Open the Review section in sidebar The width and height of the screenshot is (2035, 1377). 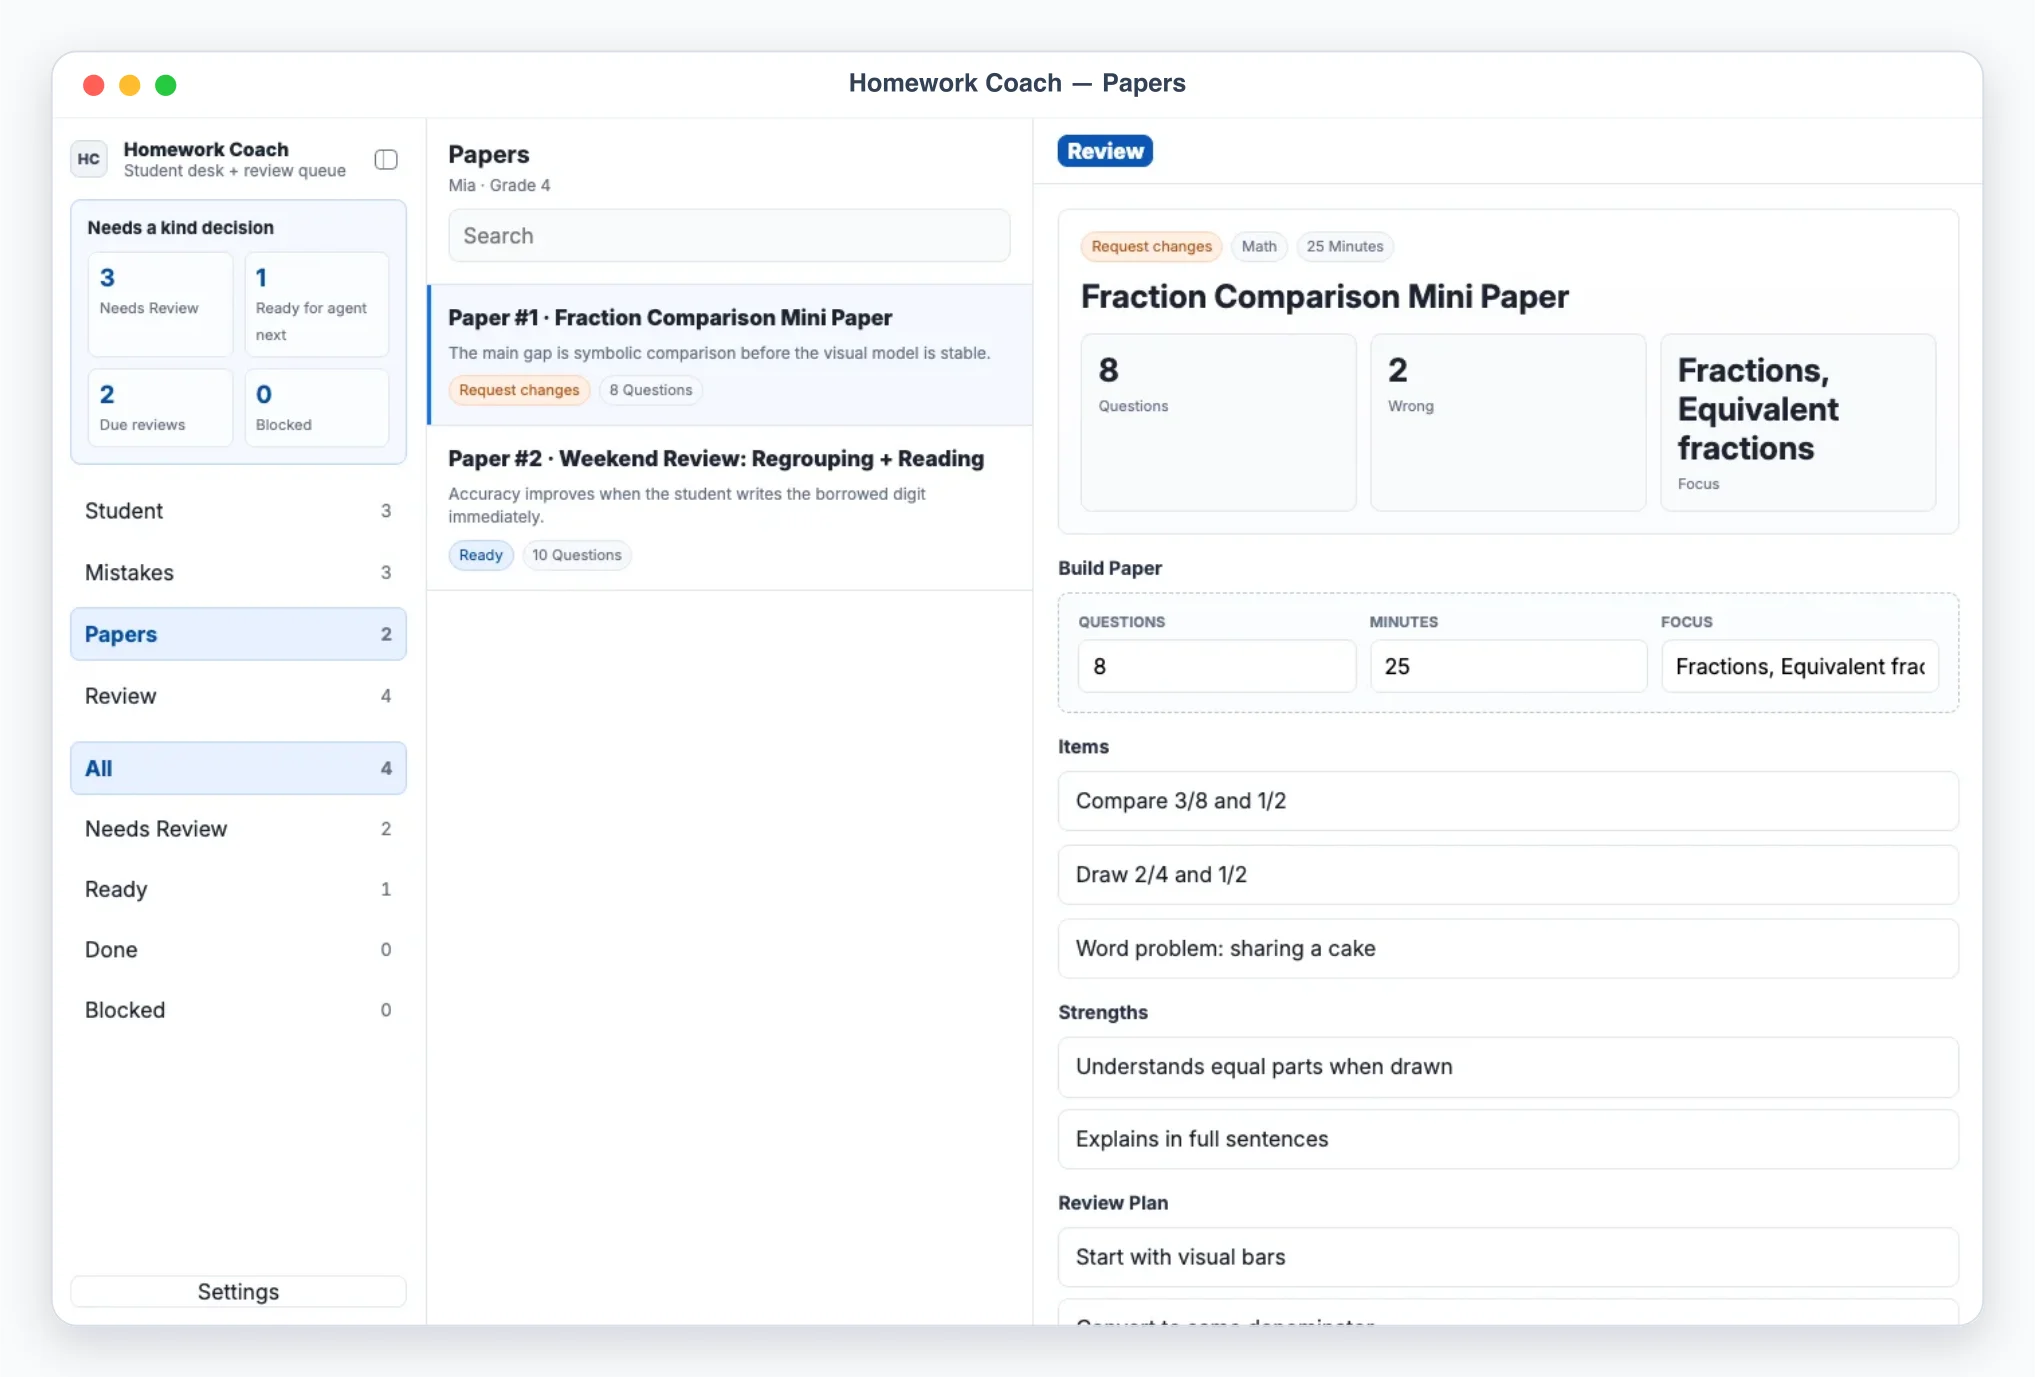pos(238,696)
